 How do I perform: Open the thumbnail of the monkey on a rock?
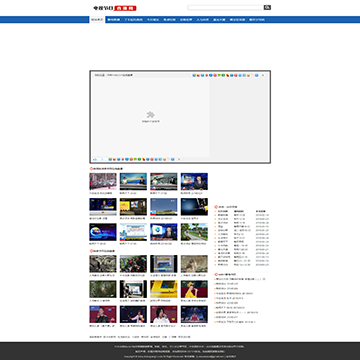point(194,264)
